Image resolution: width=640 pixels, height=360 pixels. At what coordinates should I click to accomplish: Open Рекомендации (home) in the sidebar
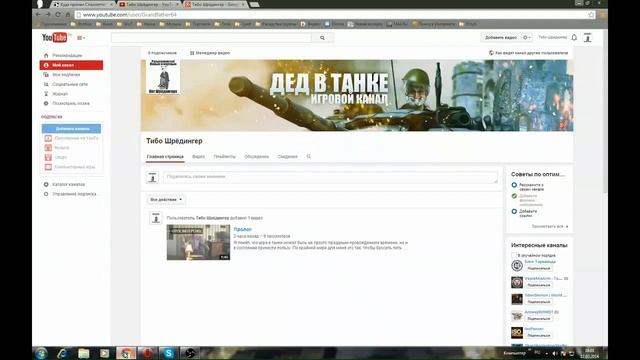point(67,55)
